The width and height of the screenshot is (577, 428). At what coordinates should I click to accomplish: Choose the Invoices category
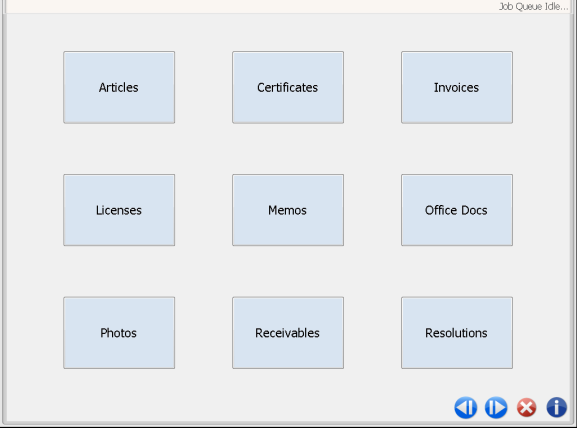click(x=457, y=87)
